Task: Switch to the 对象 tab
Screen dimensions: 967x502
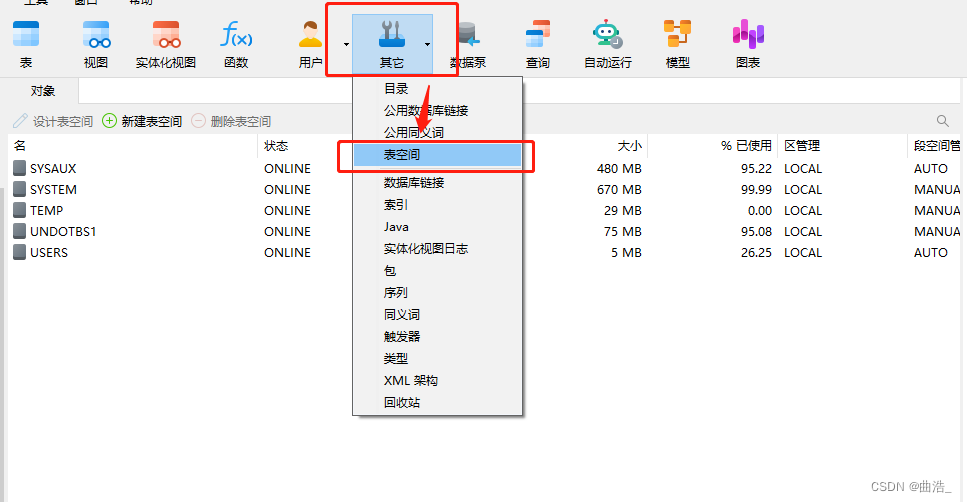Action: (43, 91)
